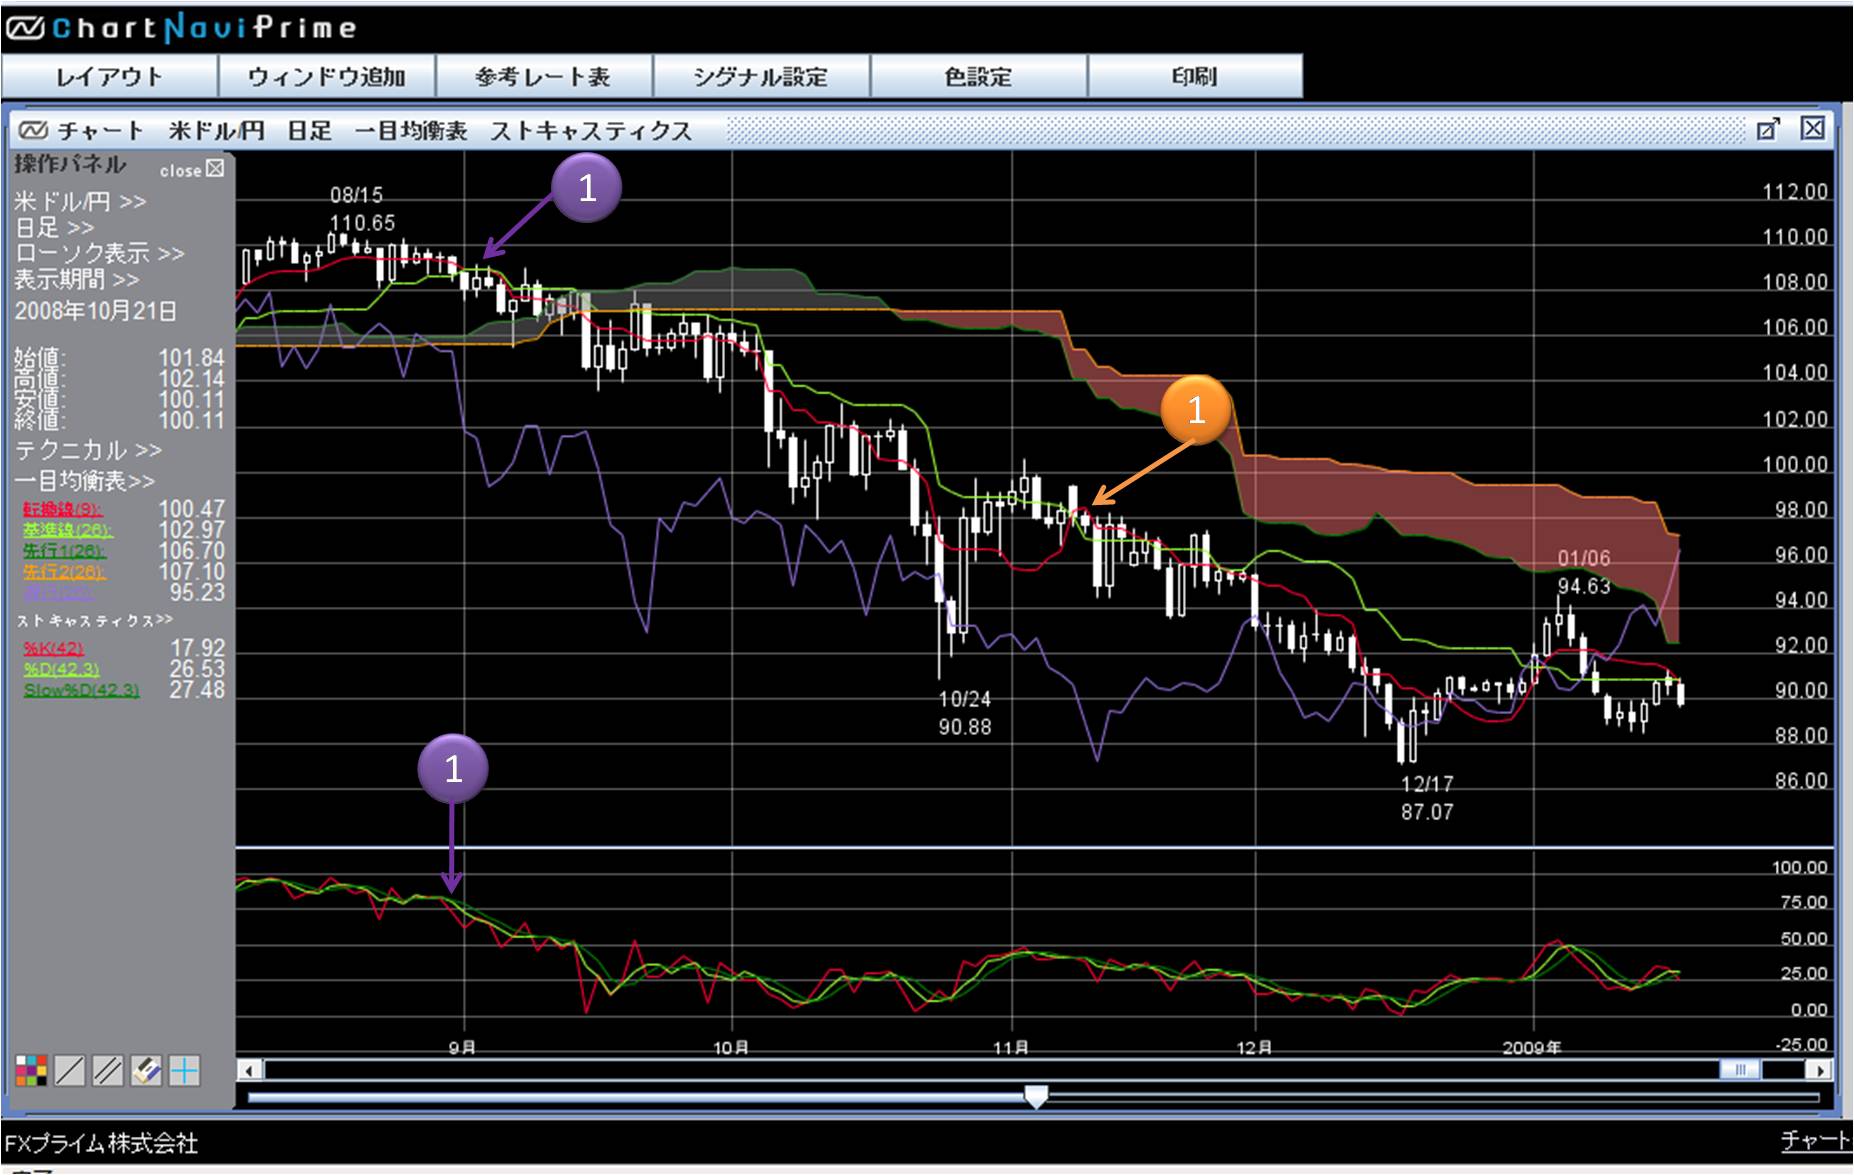
Task: Click the 始値 value 101.84
Action: (x=191, y=358)
